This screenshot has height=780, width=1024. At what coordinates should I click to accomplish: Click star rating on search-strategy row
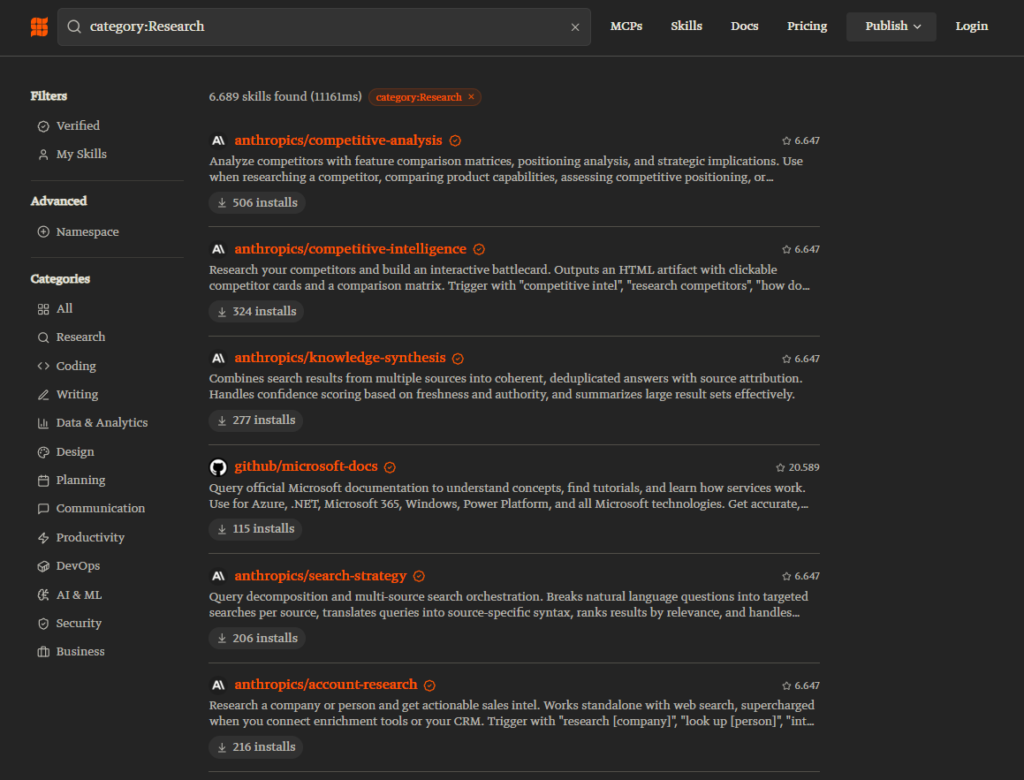pos(801,576)
